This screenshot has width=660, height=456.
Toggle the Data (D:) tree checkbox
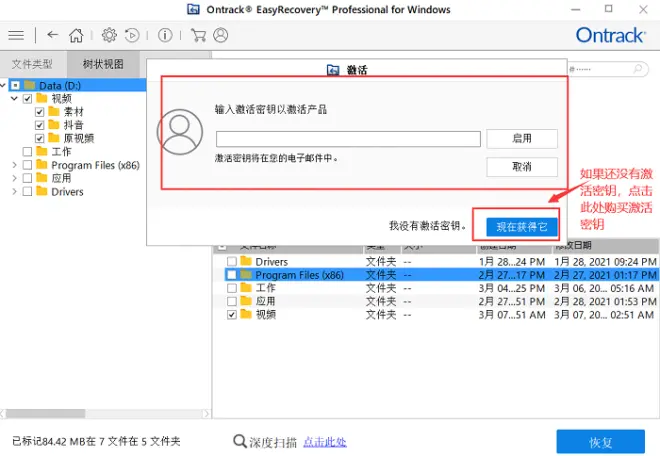15,85
